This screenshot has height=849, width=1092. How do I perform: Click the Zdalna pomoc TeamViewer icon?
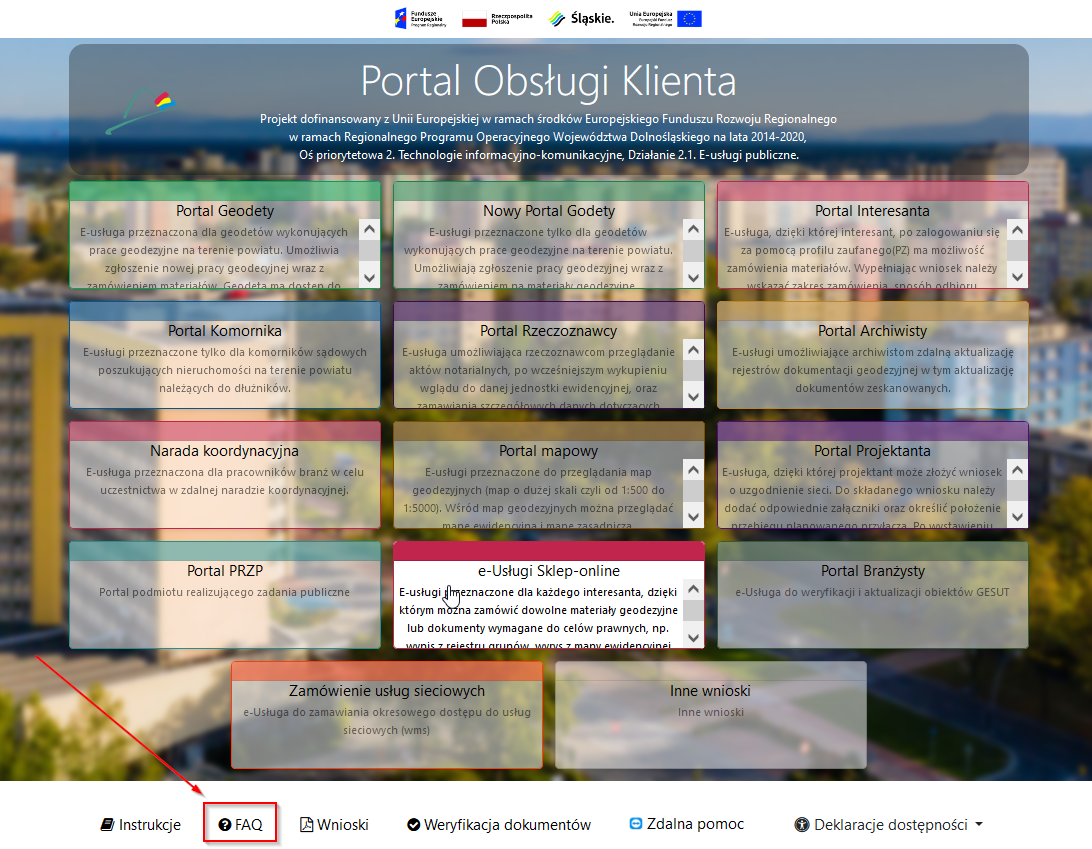[x=635, y=824]
